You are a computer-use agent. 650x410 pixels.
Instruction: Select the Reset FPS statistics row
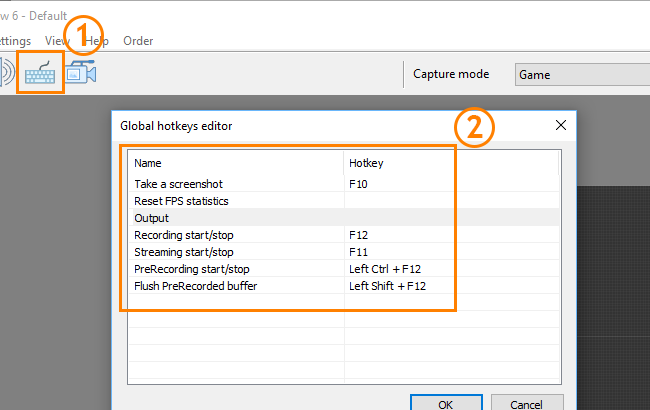pyautogui.click(x=344, y=201)
